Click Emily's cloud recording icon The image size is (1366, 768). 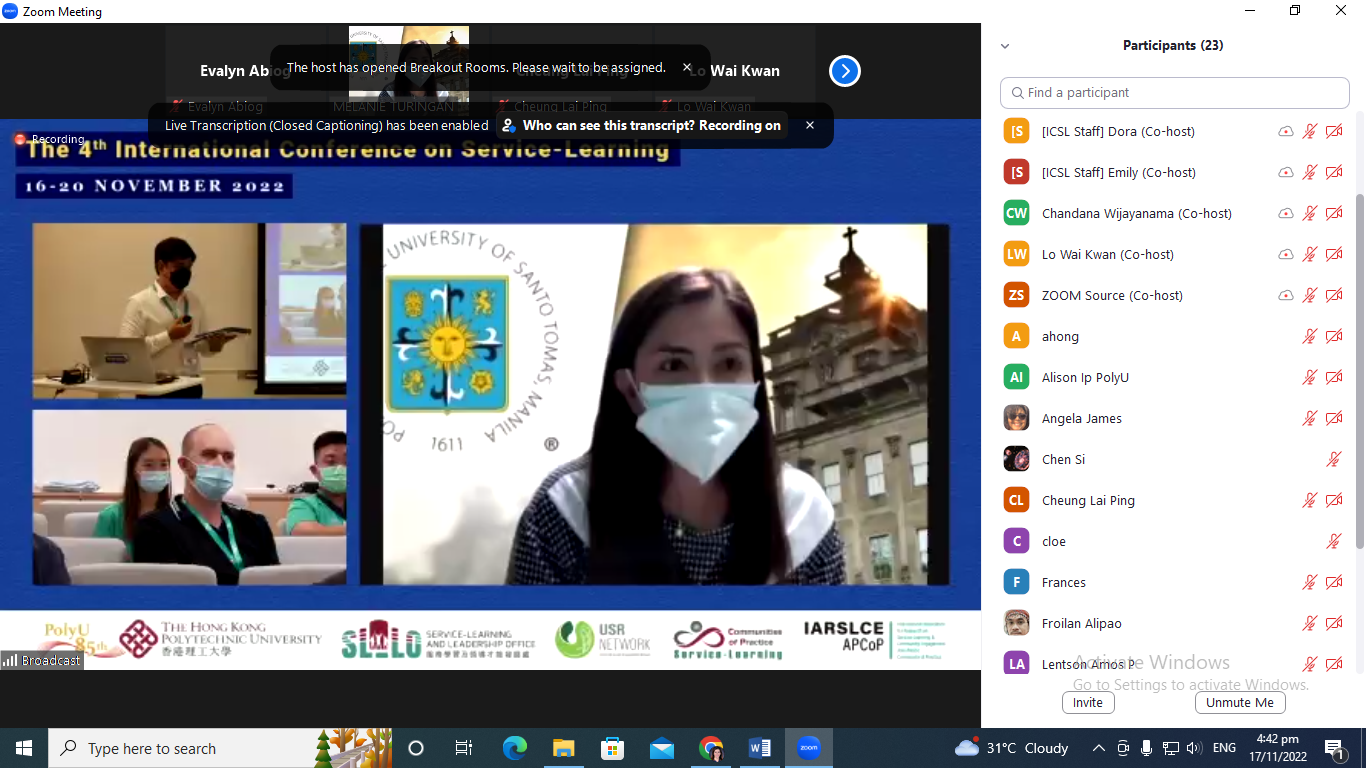tap(1286, 172)
